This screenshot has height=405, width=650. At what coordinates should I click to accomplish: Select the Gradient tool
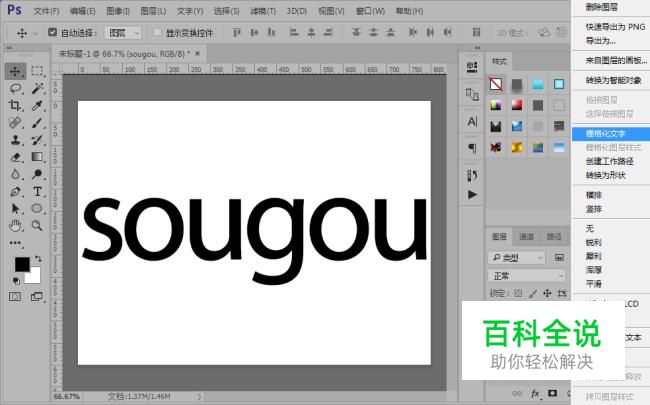[37, 157]
